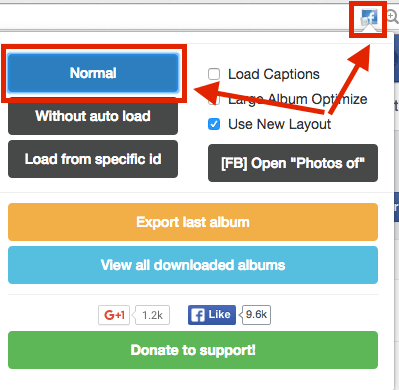399x390 pixels.
Task: Click the Normal download mode button
Action: click(x=93, y=73)
